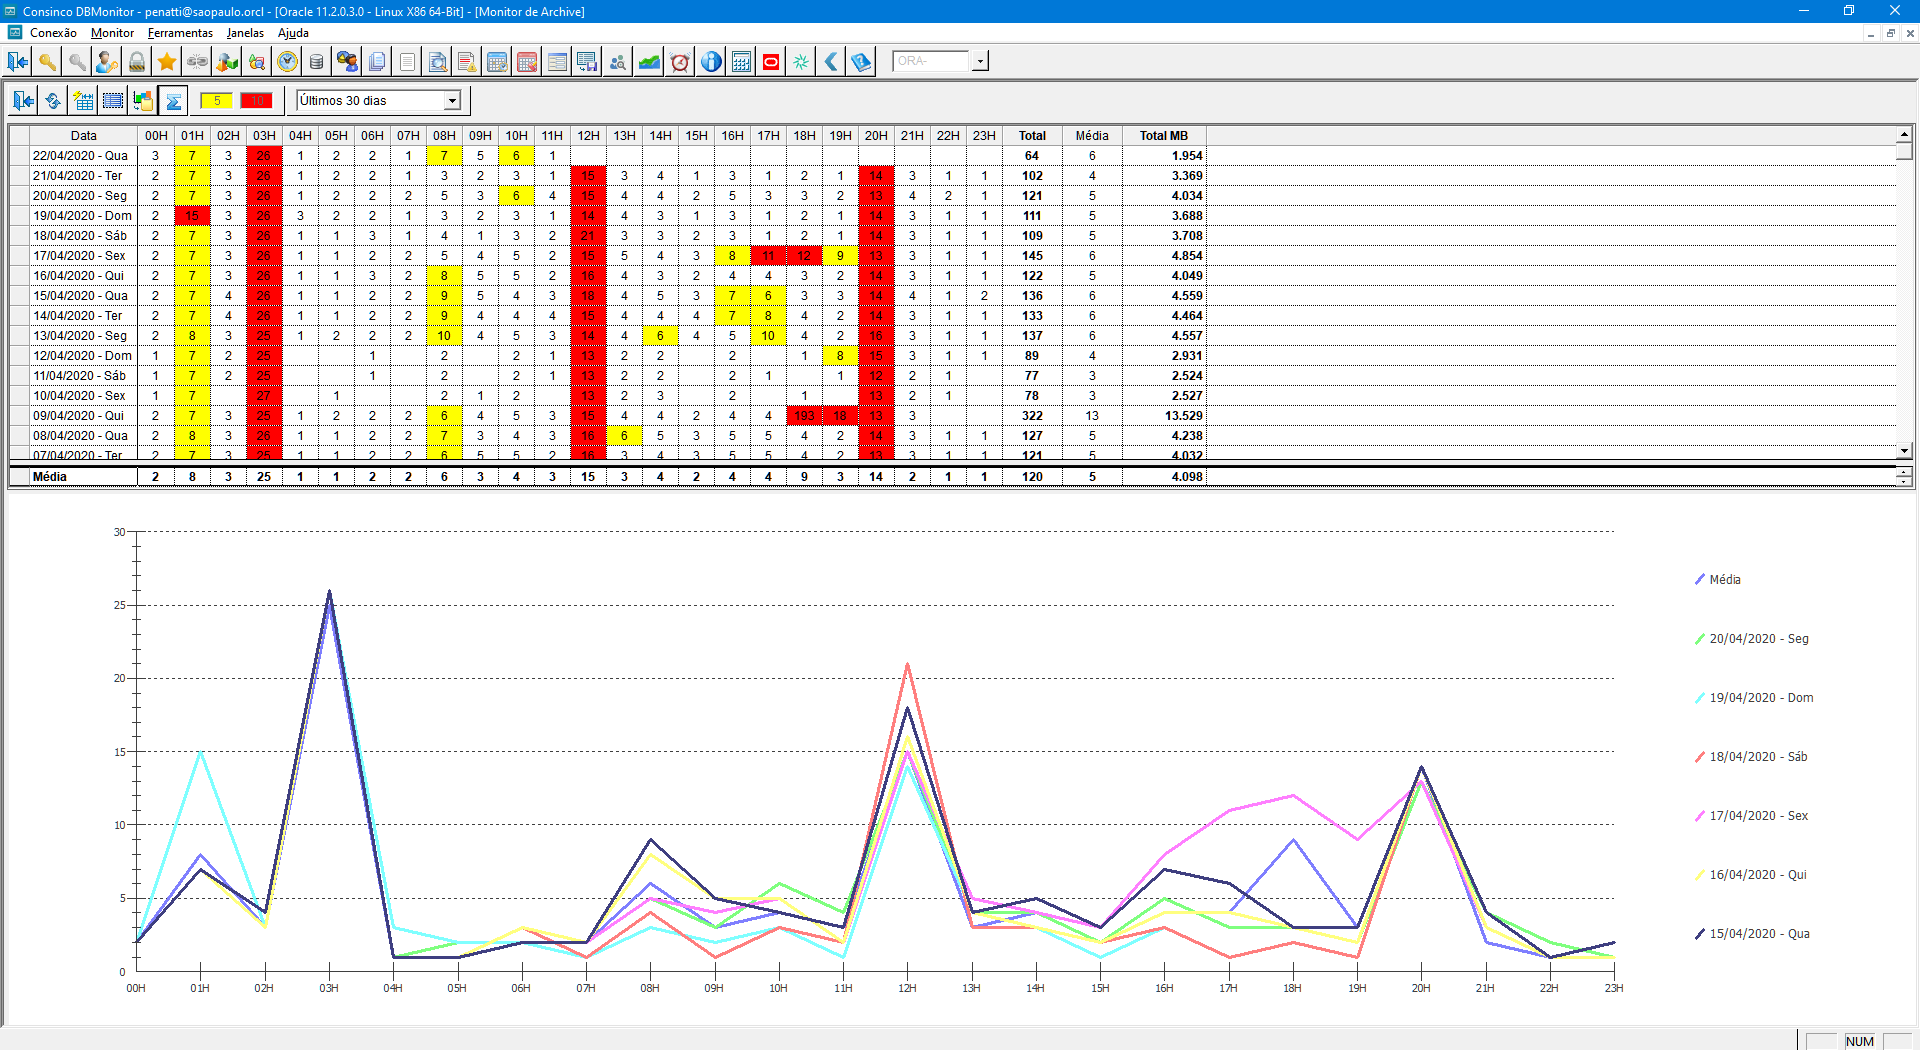Click the Data column header
This screenshot has width=1920, height=1050.
[84, 136]
